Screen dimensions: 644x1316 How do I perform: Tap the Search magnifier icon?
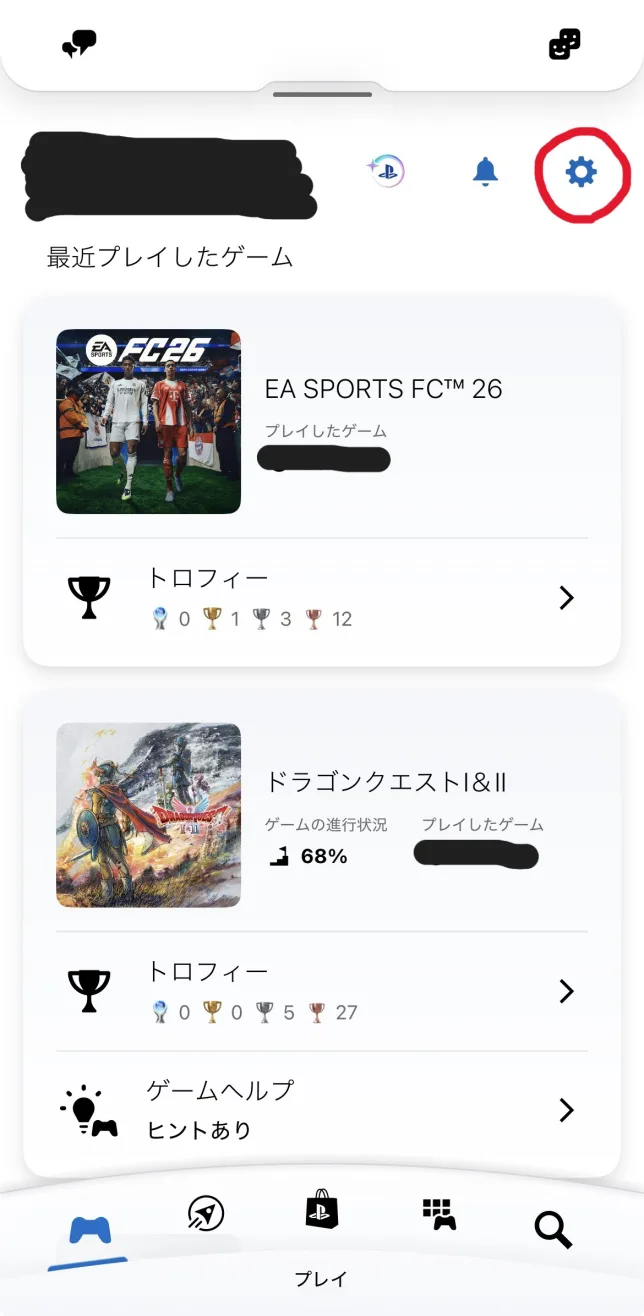(x=552, y=1229)
